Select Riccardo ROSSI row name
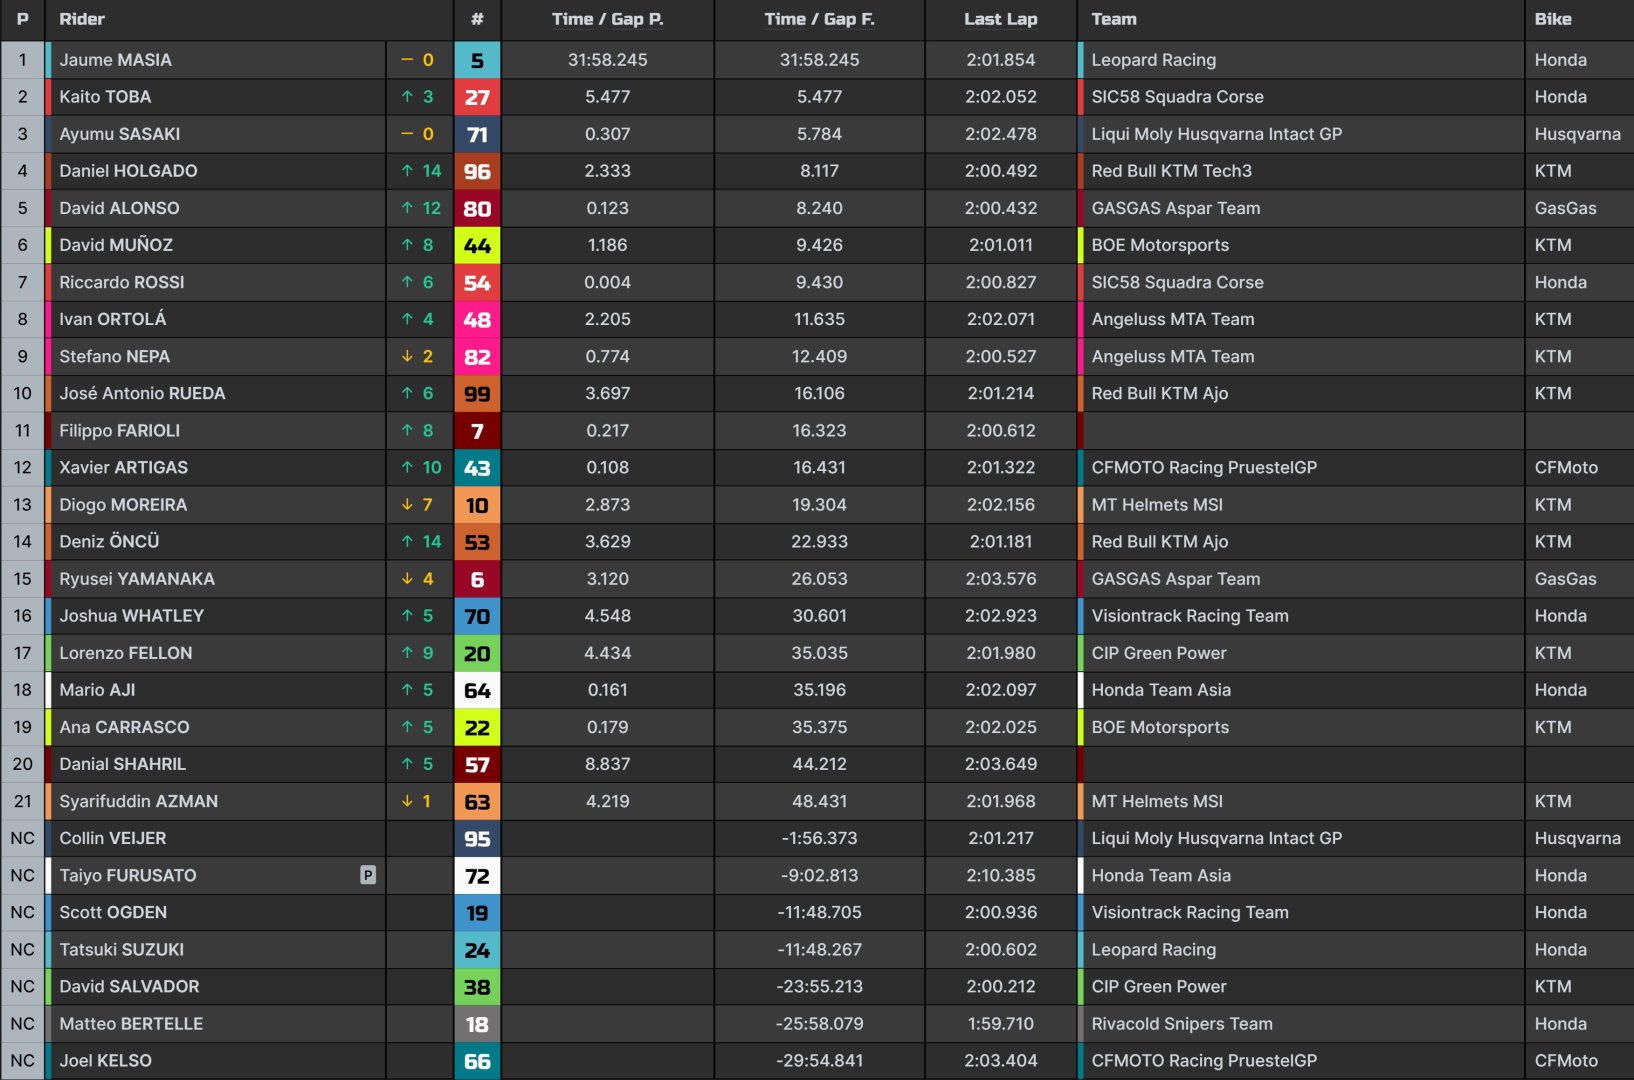The image size is (1634, 1080). click(122, 282)
